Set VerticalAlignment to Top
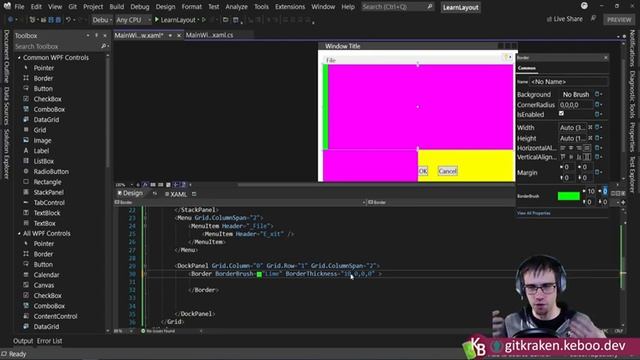 coord(563,157)
